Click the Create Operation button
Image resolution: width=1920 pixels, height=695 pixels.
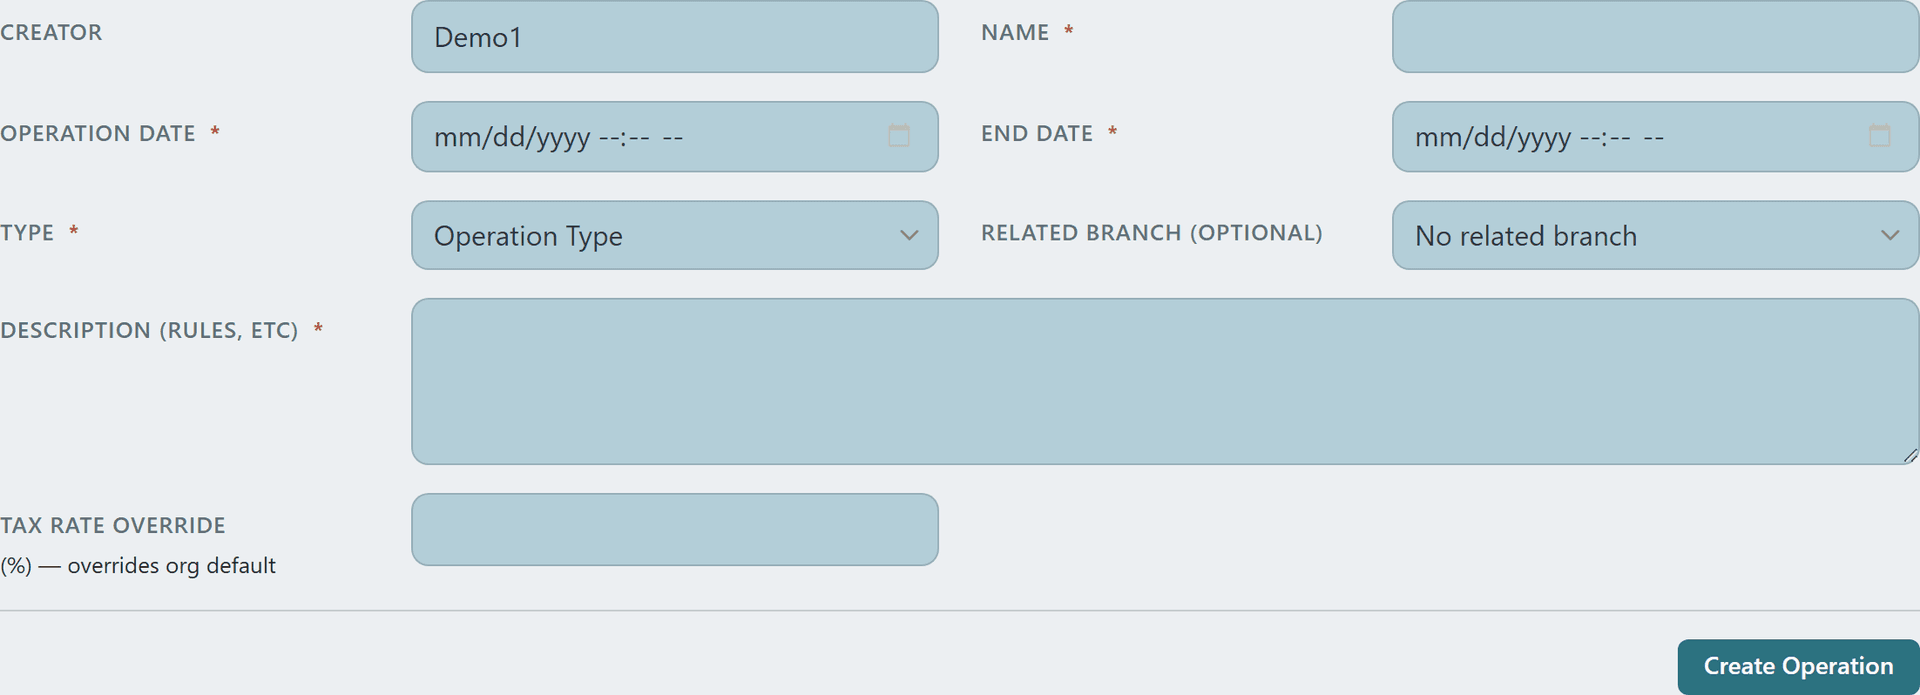point(1798,666)
